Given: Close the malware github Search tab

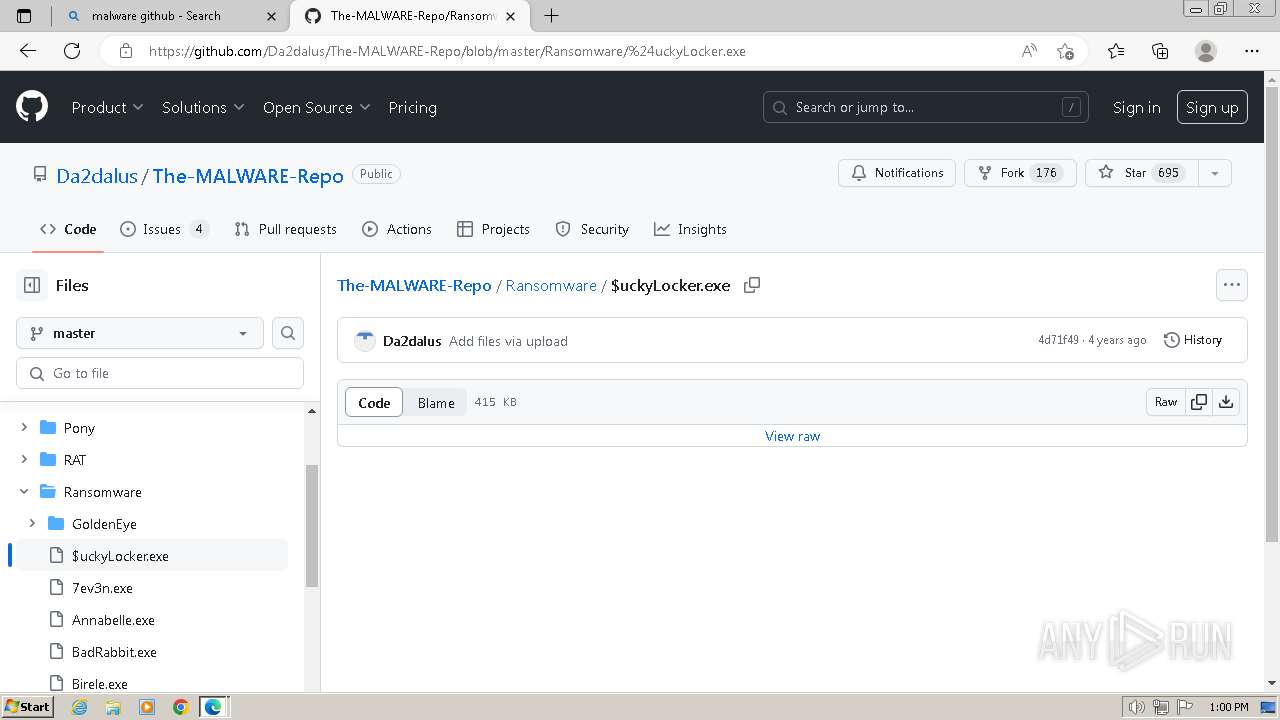Looking at the screenshot, I should (x=271, y=16).
